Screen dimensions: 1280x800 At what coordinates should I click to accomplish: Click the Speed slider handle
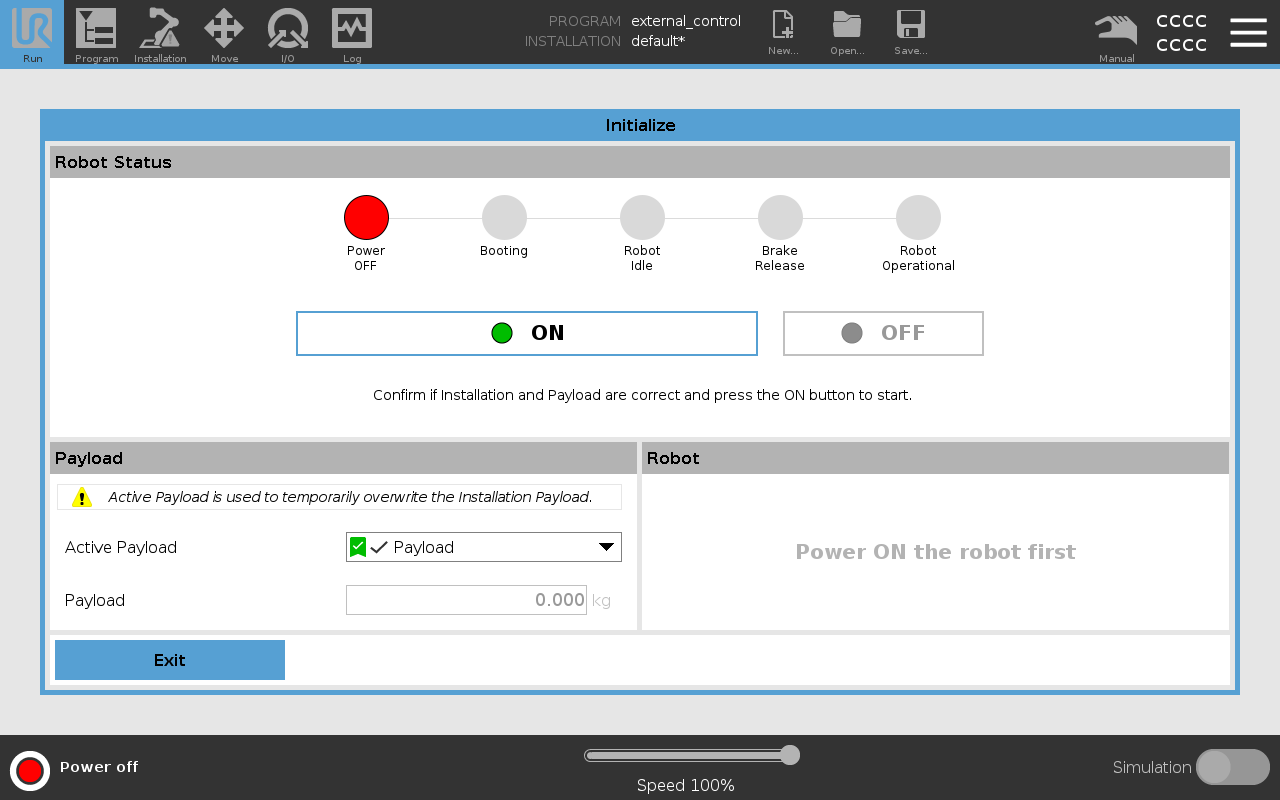[790, 755]
